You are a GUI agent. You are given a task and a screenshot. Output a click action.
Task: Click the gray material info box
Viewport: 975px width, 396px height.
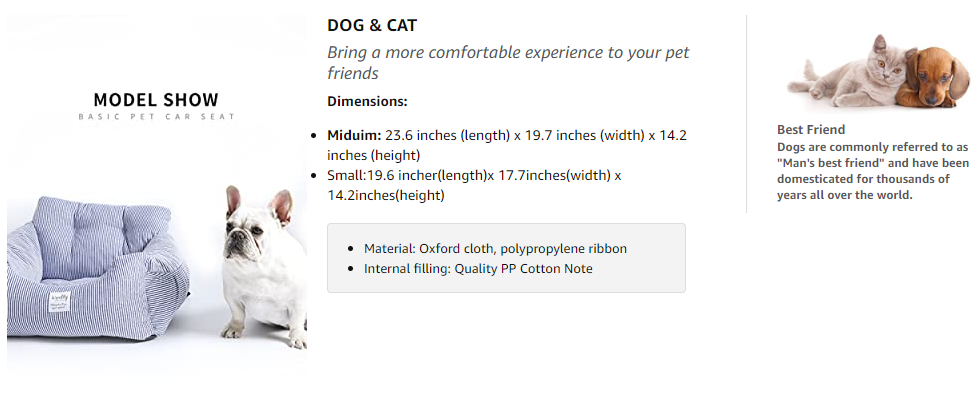click(506, 258)
